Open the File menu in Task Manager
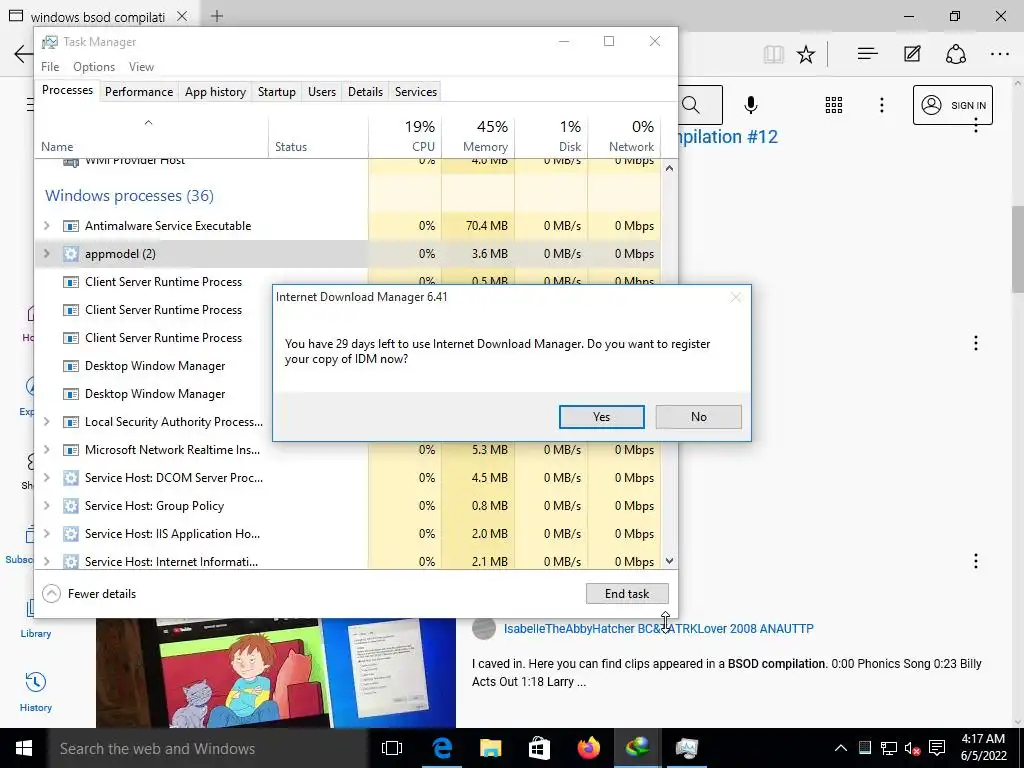Viewport: 1024px width, 768px height. [x=50, y=67]
